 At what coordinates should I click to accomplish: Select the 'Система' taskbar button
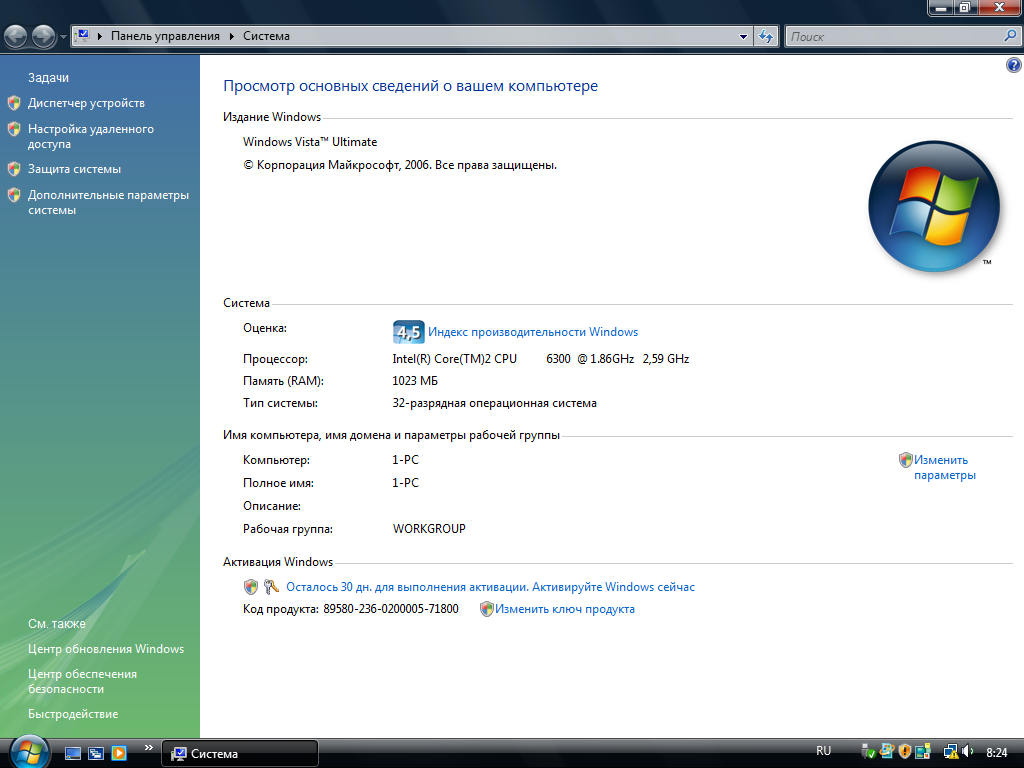click(240, 754)
